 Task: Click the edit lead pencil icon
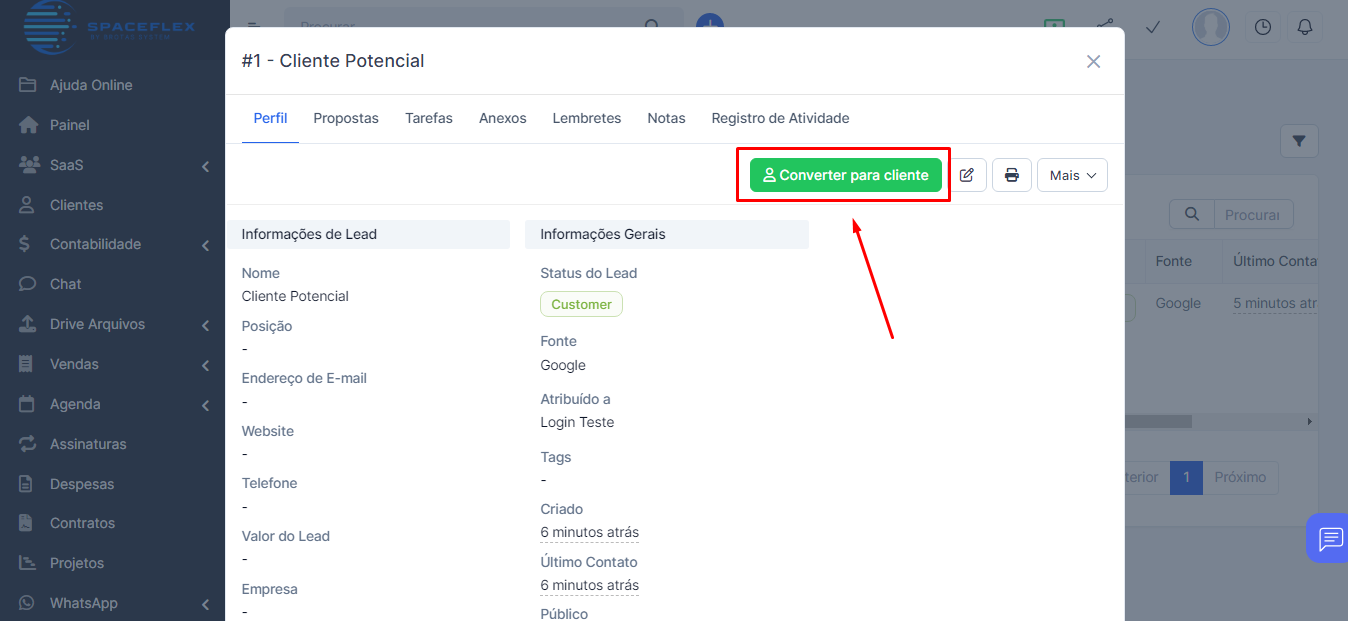967,175
